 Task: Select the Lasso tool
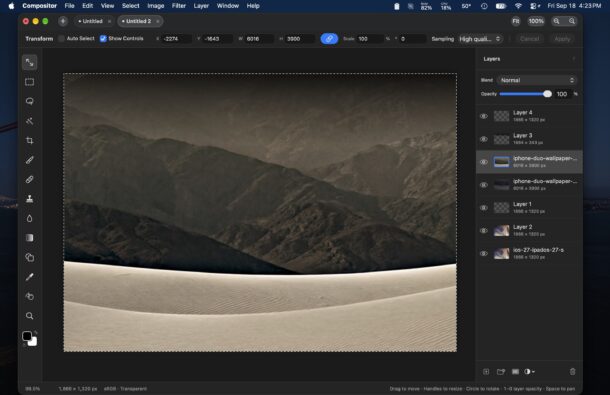(30, 101)
